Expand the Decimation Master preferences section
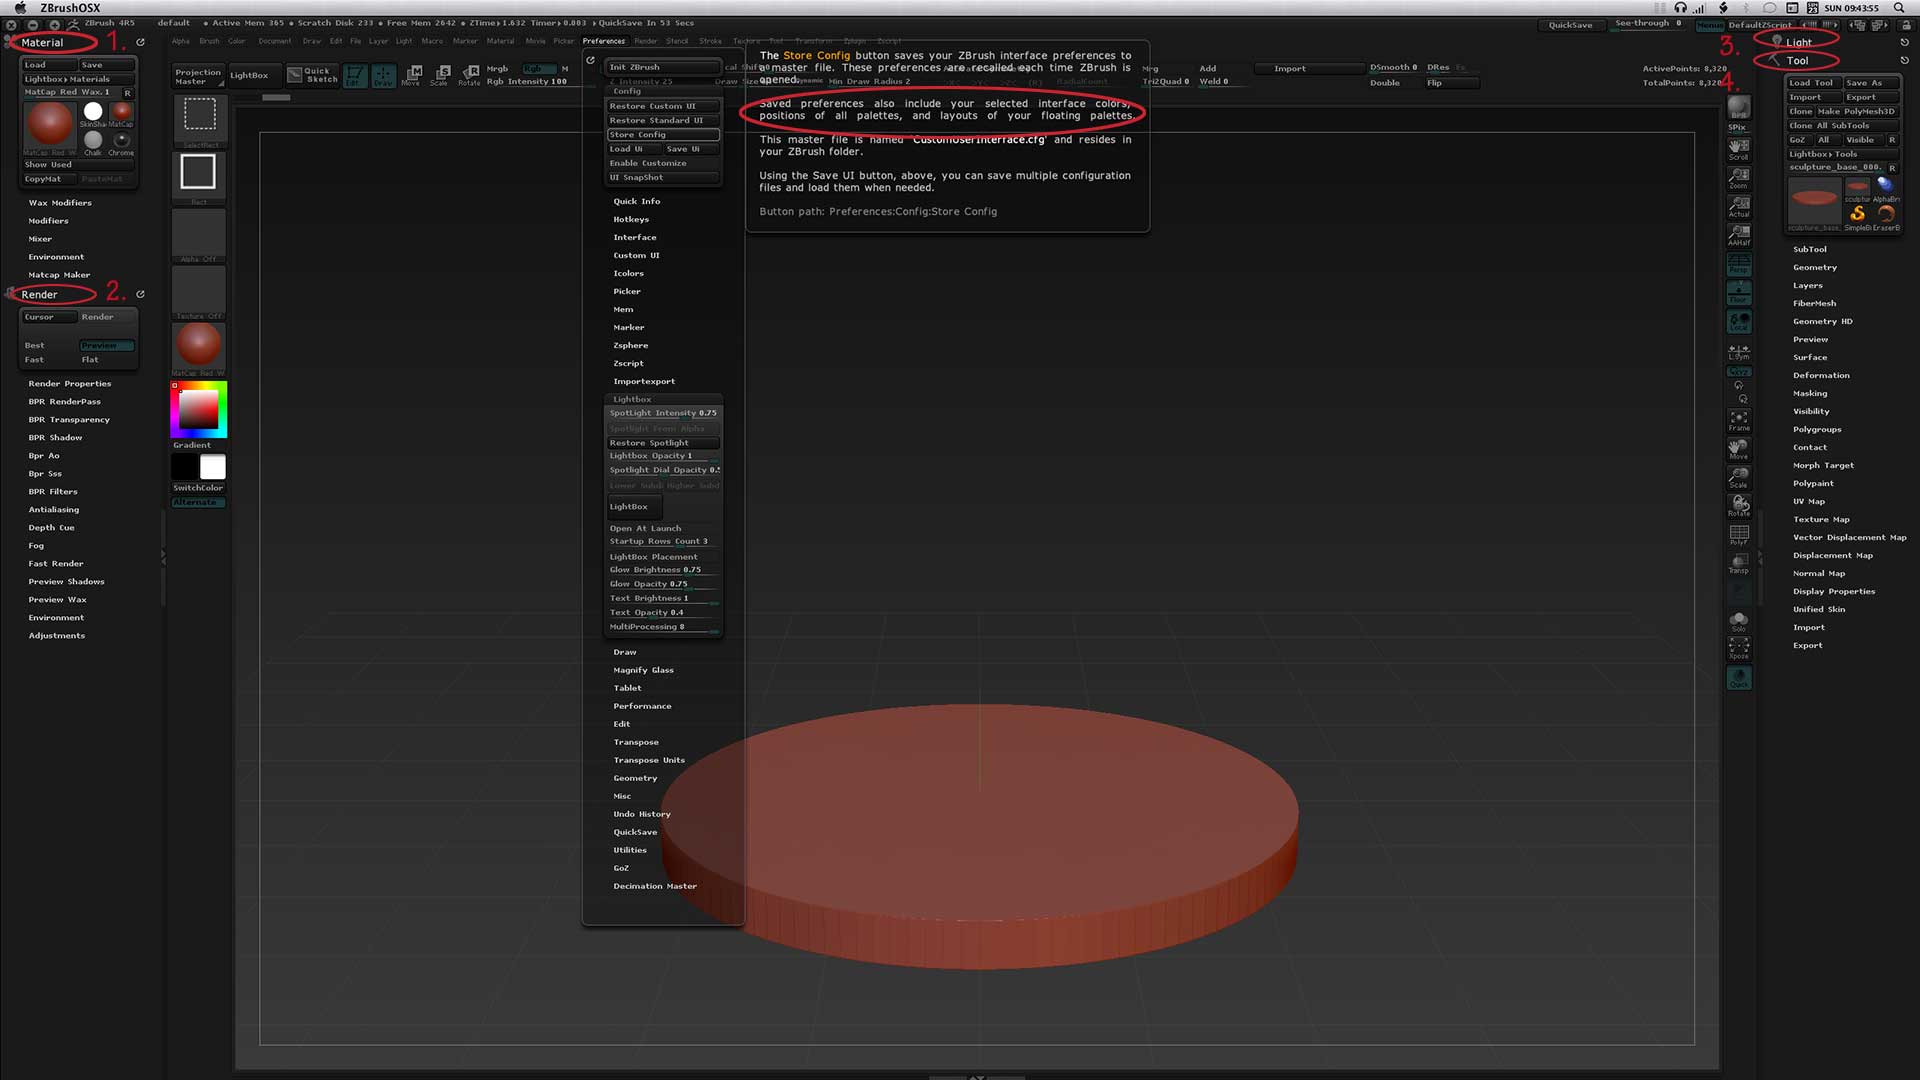Screen dimensions: 1920x1080 pyautogui.click(x=655, y=887)
